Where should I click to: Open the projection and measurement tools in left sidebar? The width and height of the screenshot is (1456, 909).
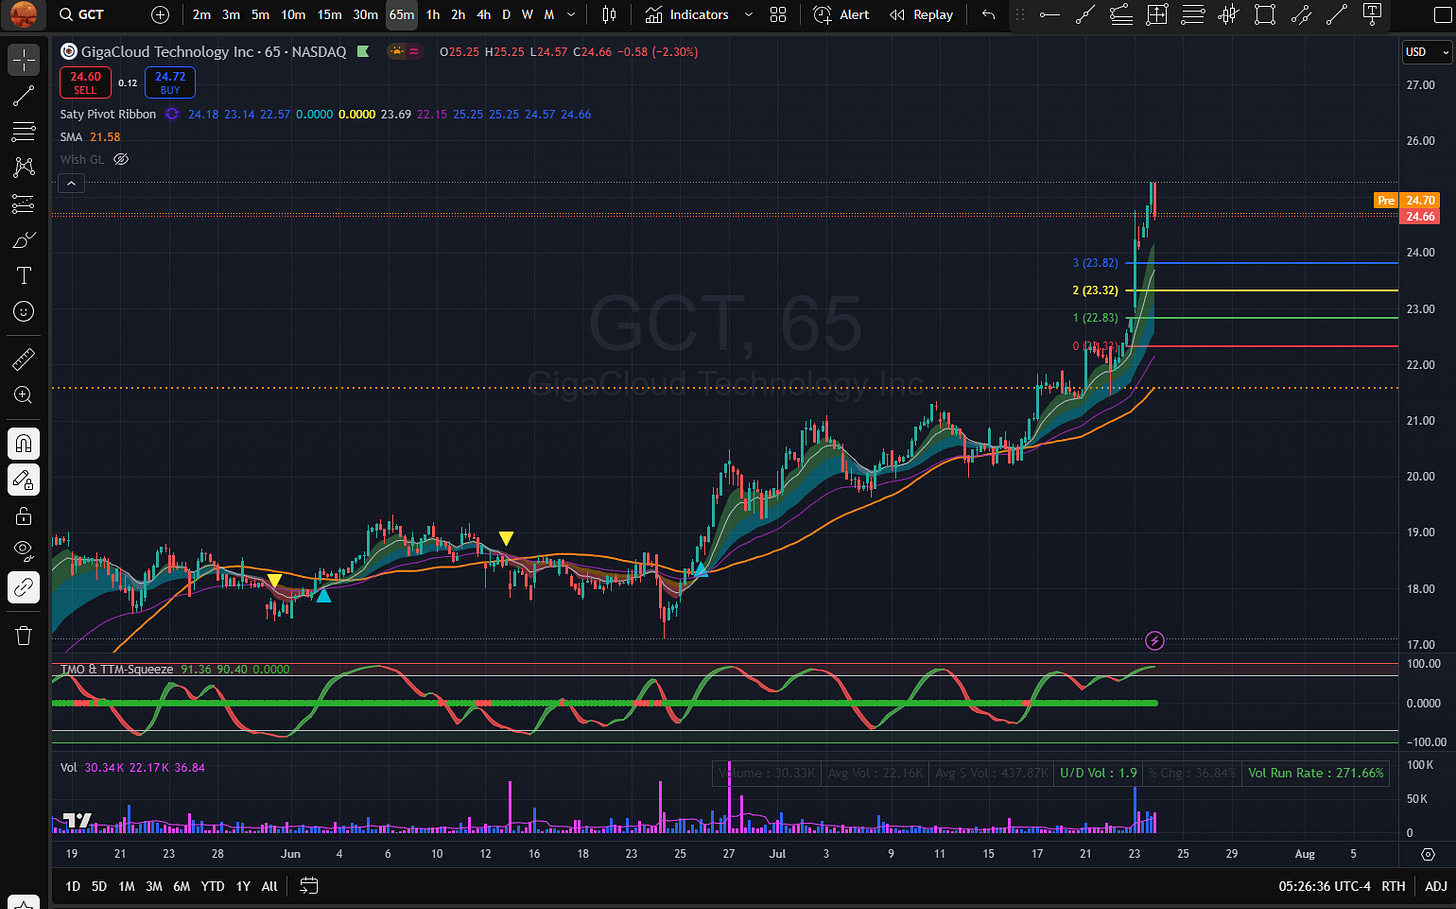(x=24, y=204)
